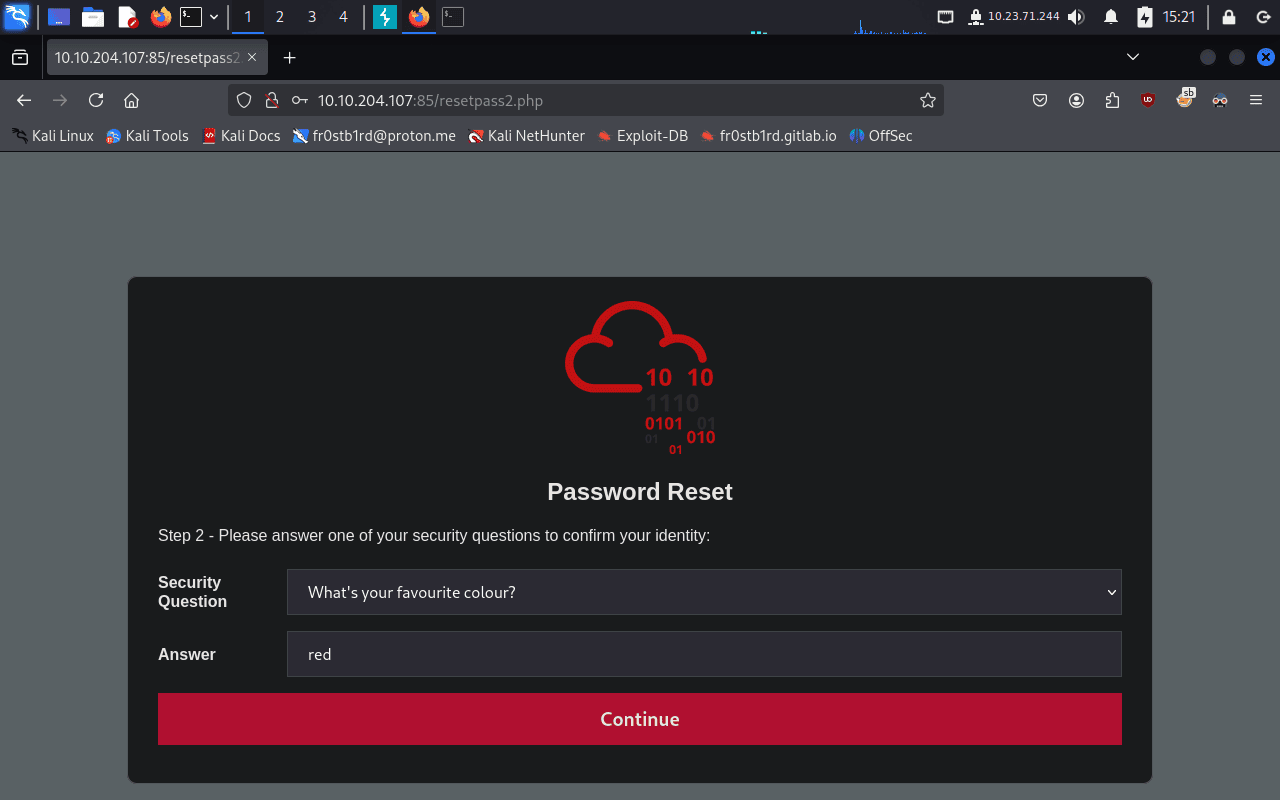Go to the Firefox home page
The width and height of the screenshot is (1280, 800).
tap(131, 100)
